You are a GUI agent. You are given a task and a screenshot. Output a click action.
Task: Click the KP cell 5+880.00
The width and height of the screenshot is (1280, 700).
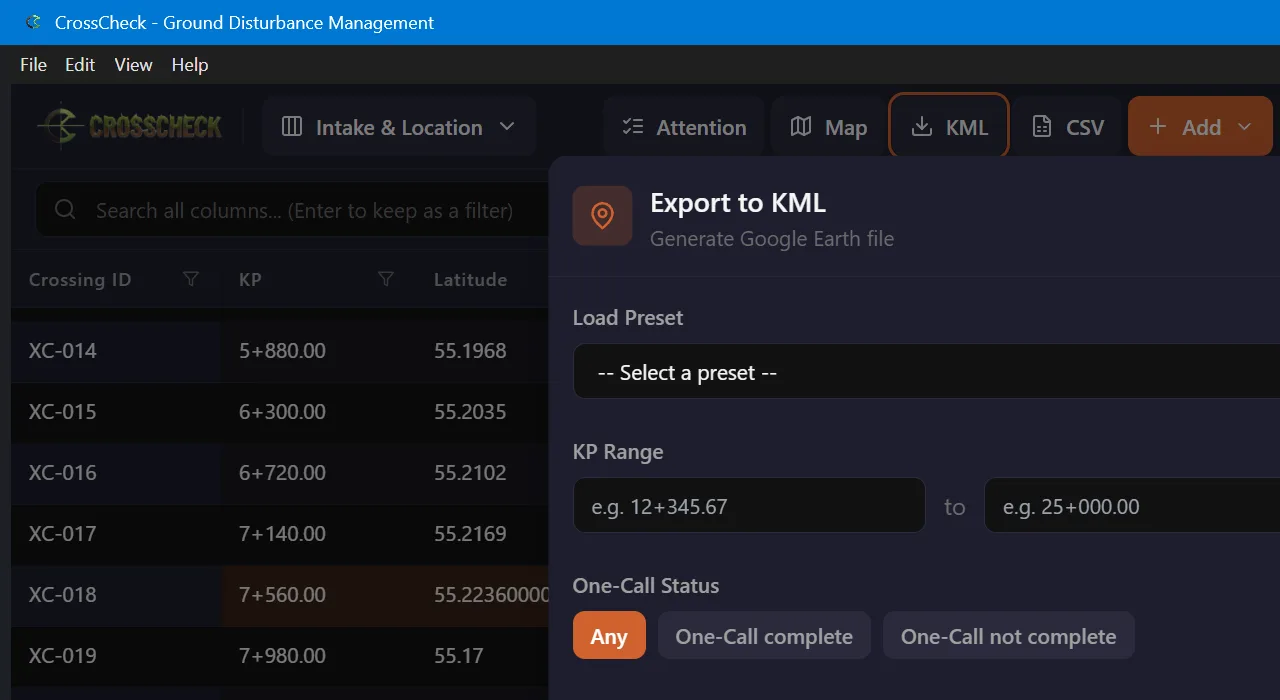[x=282, y=351]
